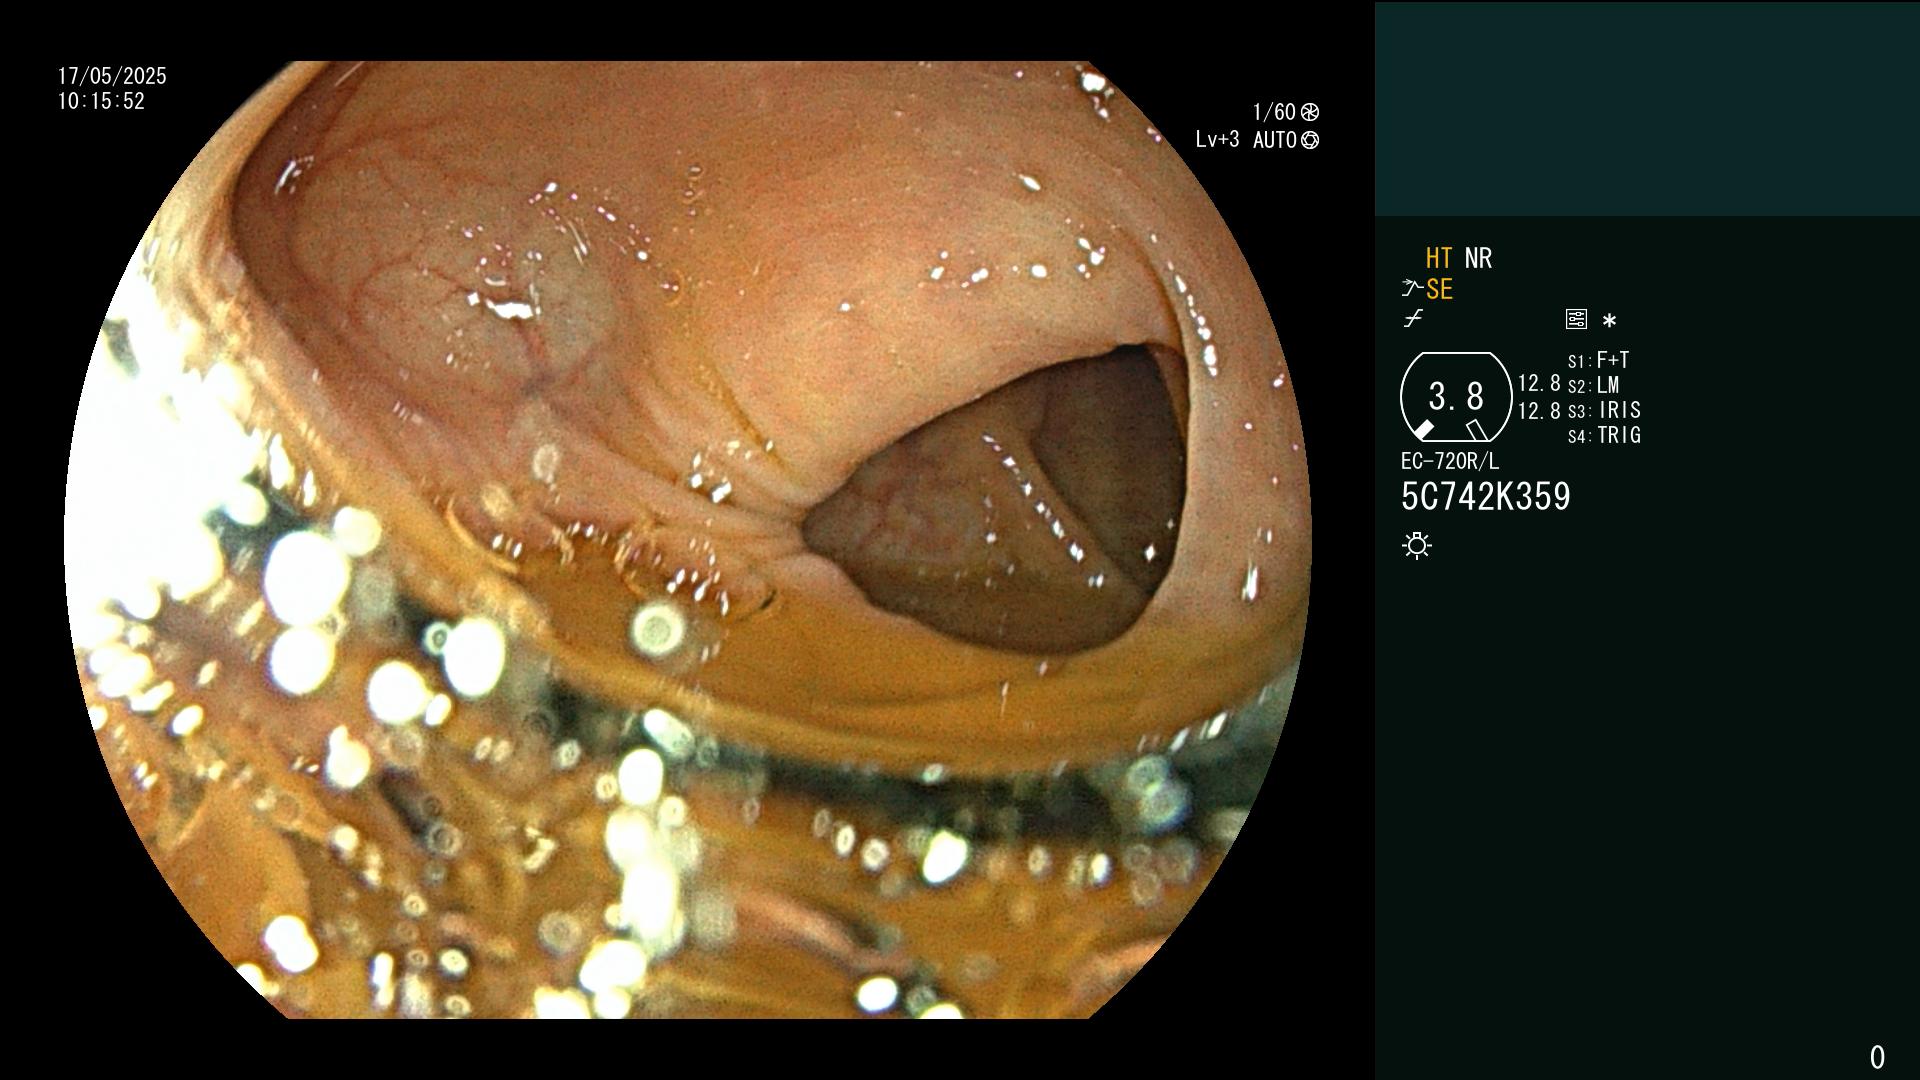1920x1080 pixels.
Task: Click the empty teal panel above the HT NR labels
Action: pos(1647,109)
